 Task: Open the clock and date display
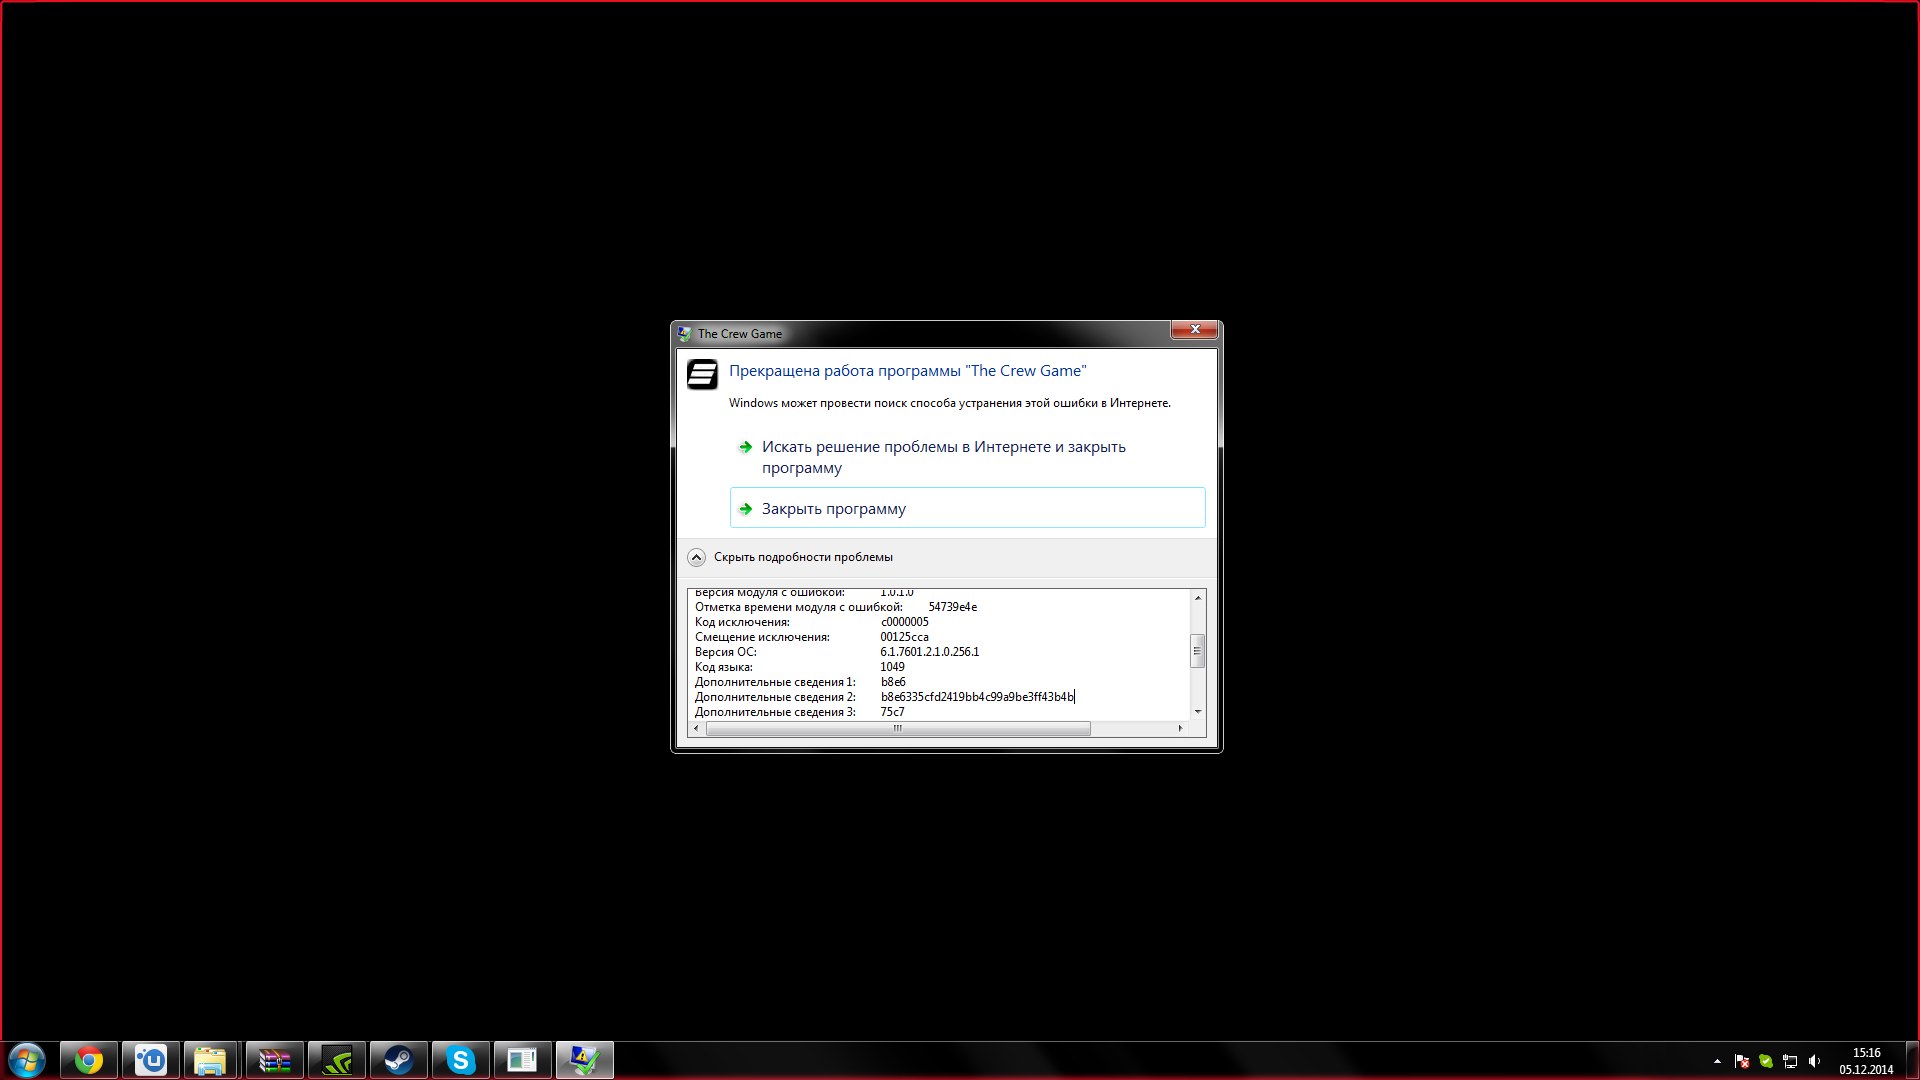[1866, 1061]
